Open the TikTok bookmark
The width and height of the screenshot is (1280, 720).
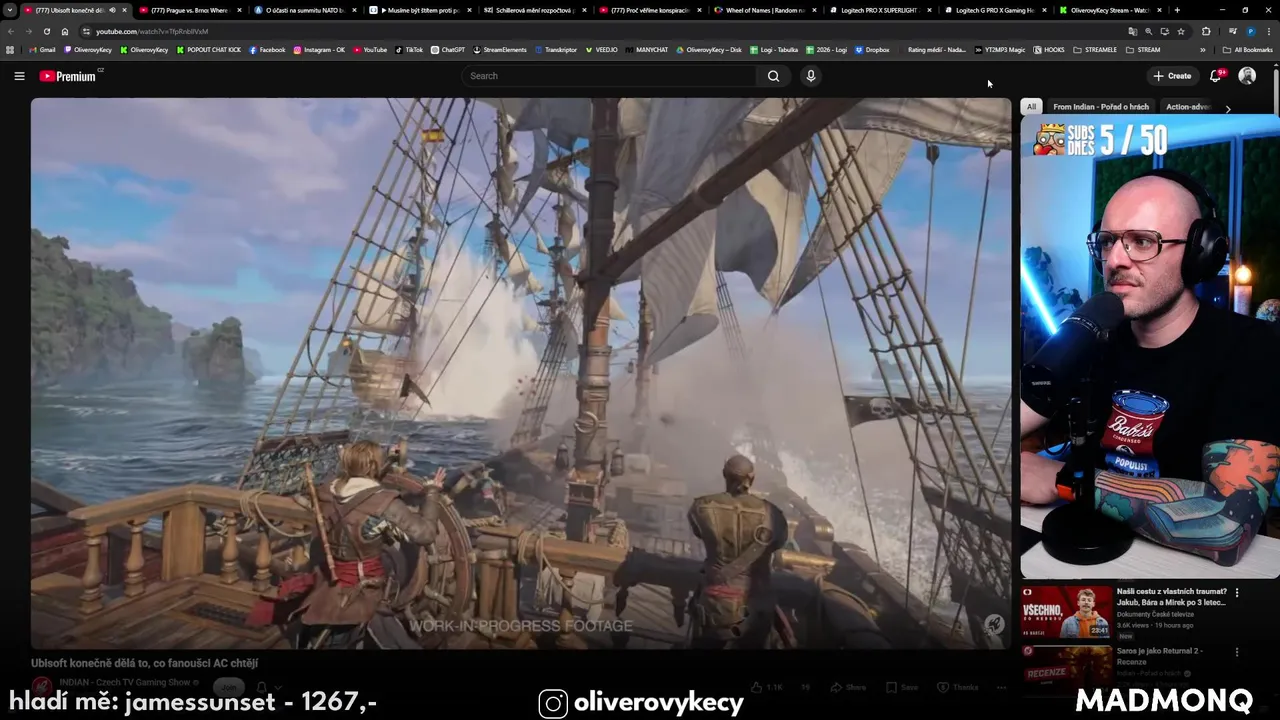point(409,50)
